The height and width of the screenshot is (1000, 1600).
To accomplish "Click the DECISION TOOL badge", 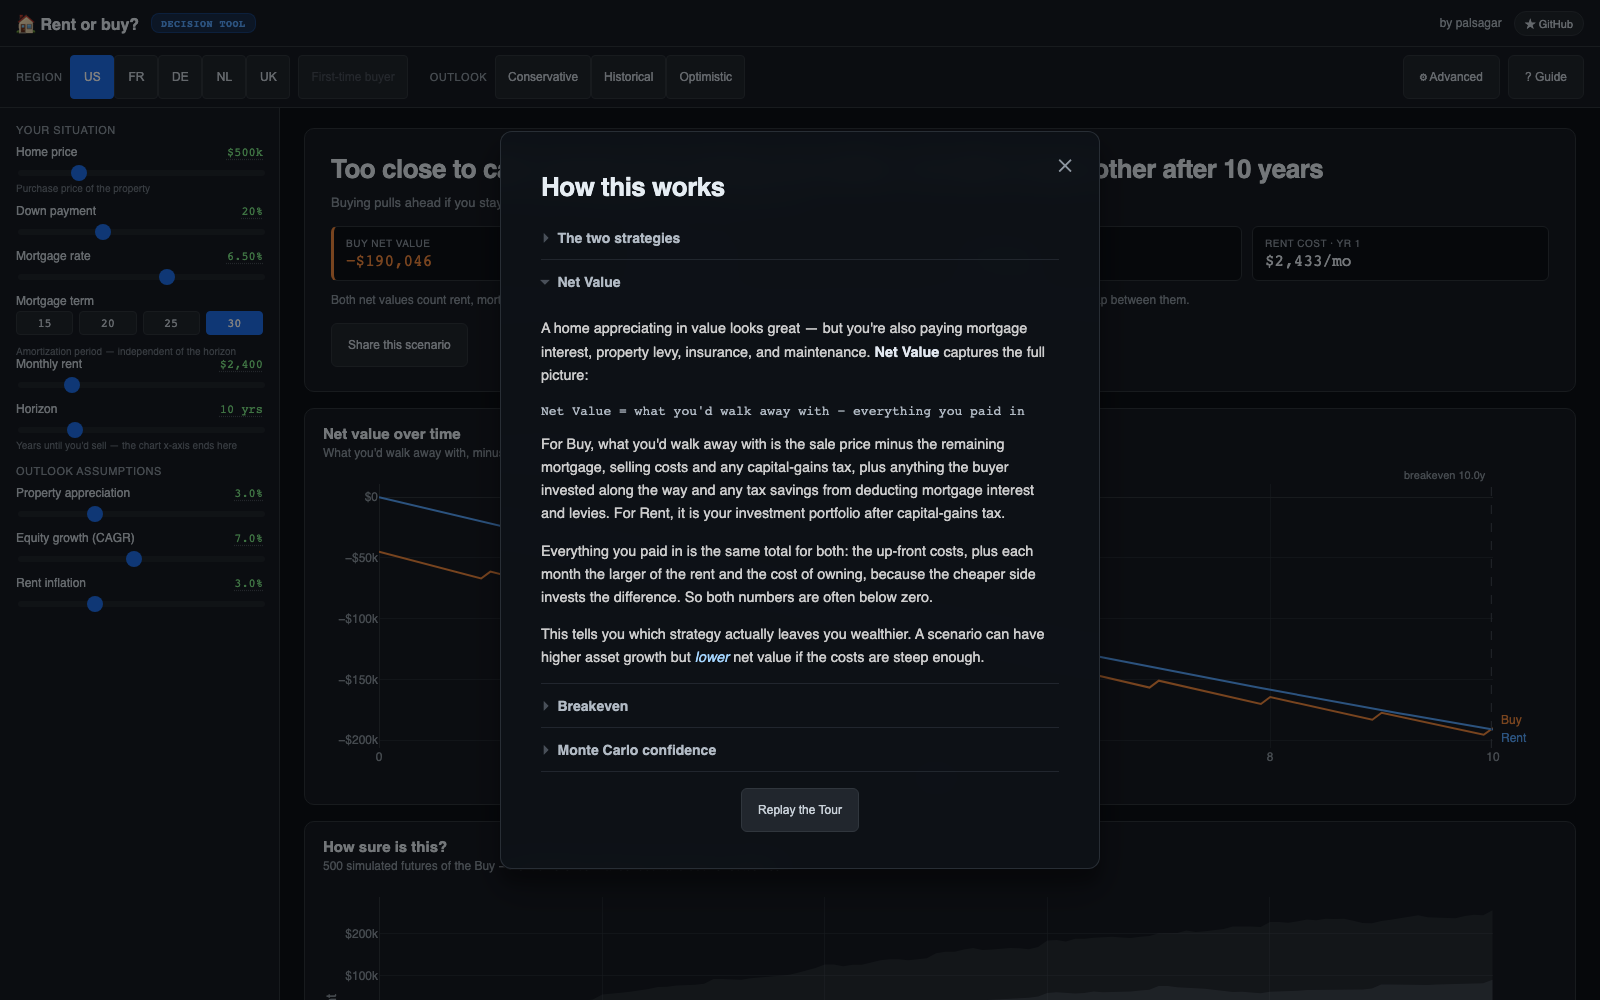I will tap(203, 24).
